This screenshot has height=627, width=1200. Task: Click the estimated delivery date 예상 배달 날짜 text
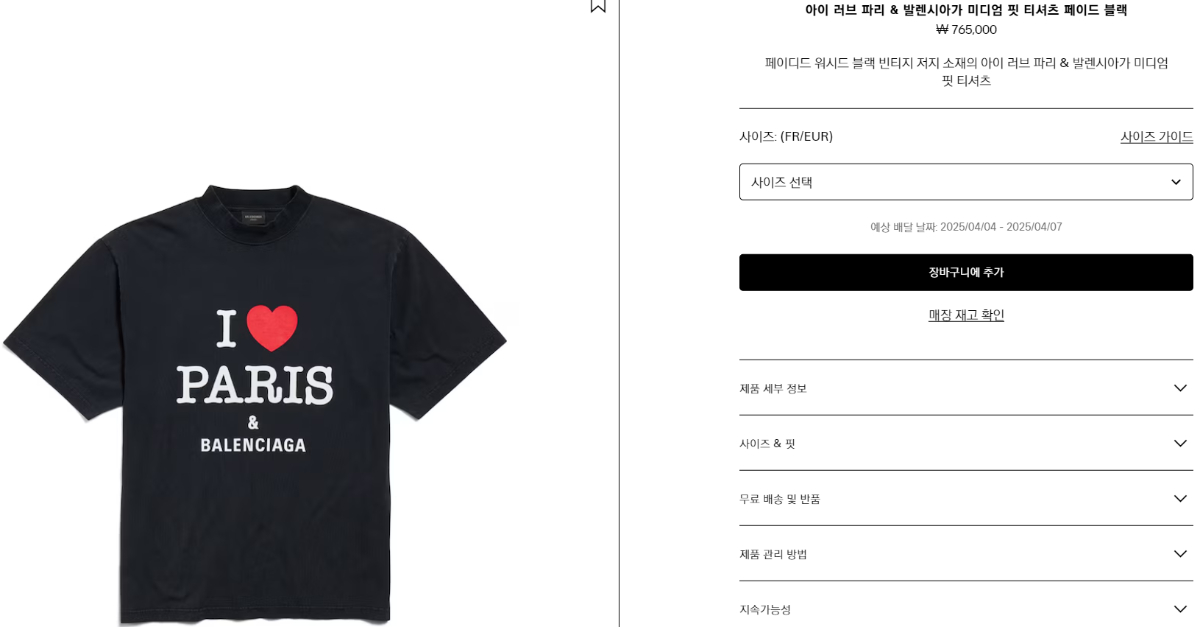point(966,227)
